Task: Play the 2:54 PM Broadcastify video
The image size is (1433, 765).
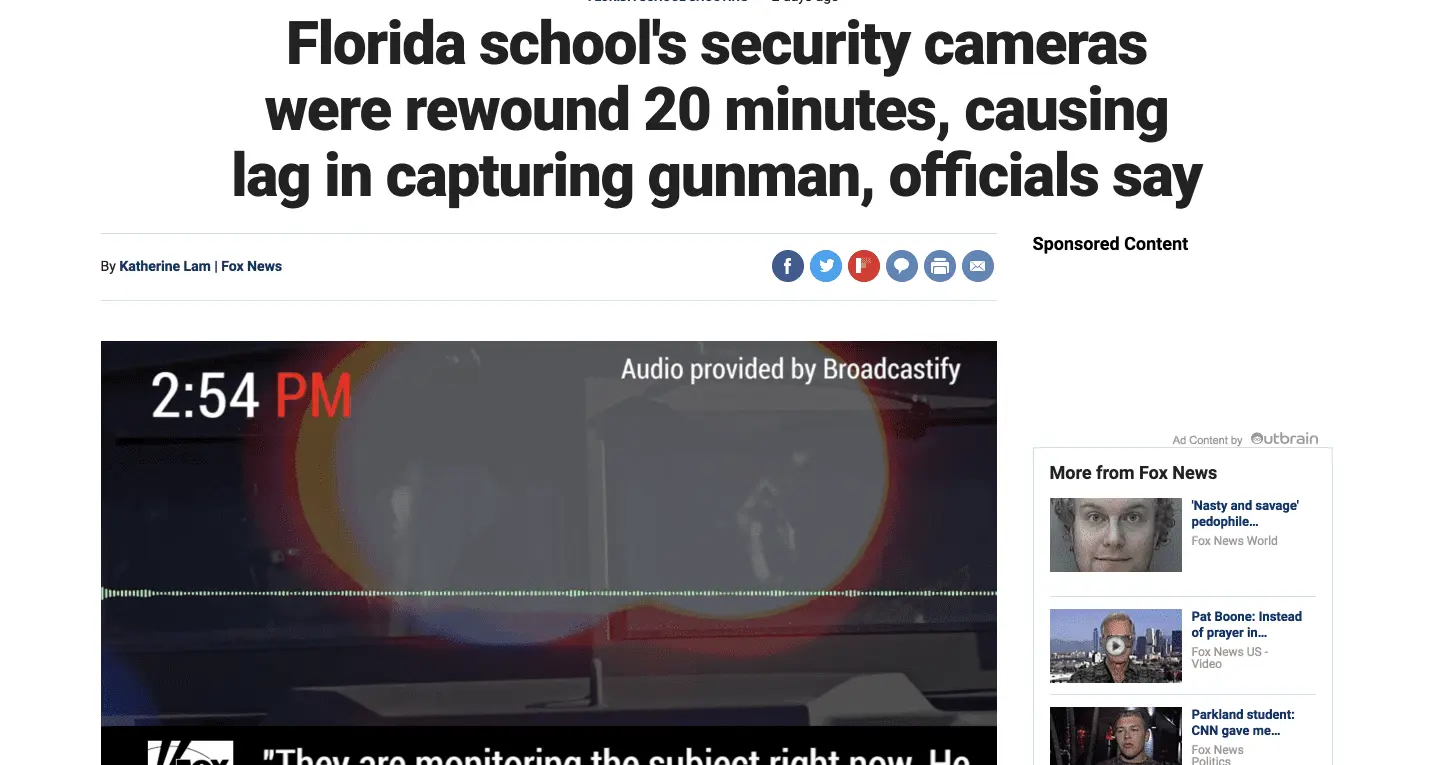Action: 549,553
